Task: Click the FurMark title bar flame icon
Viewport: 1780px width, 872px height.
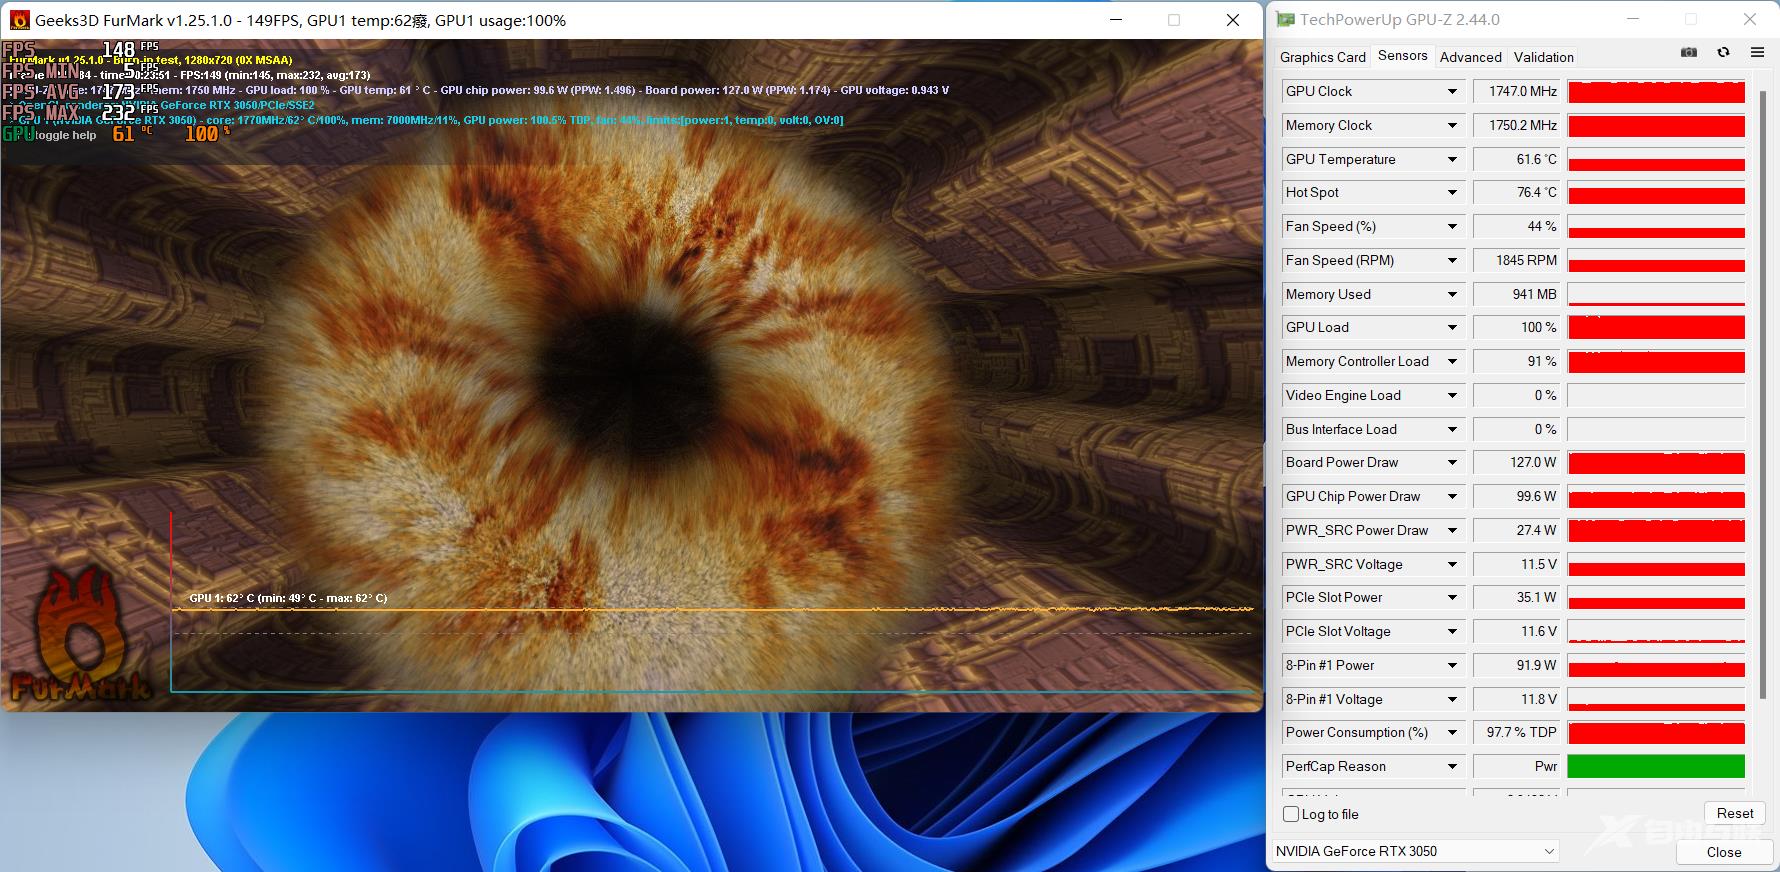Action: (x=19, y=20)
